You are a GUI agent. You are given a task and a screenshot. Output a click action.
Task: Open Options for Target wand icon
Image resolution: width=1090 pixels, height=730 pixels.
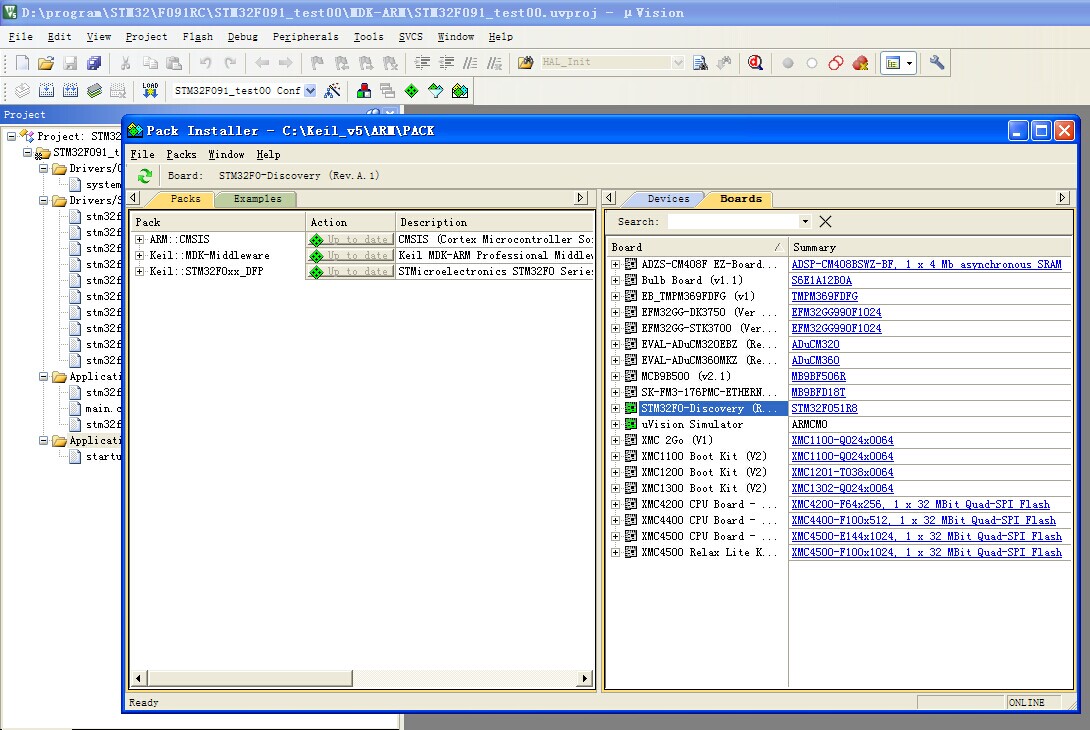click(x=332, y=90)
